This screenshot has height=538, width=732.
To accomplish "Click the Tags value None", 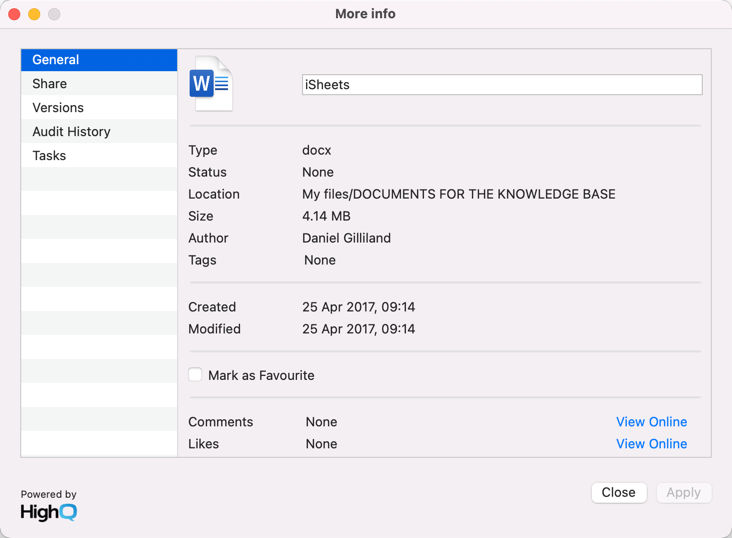I will pos(320,260).
